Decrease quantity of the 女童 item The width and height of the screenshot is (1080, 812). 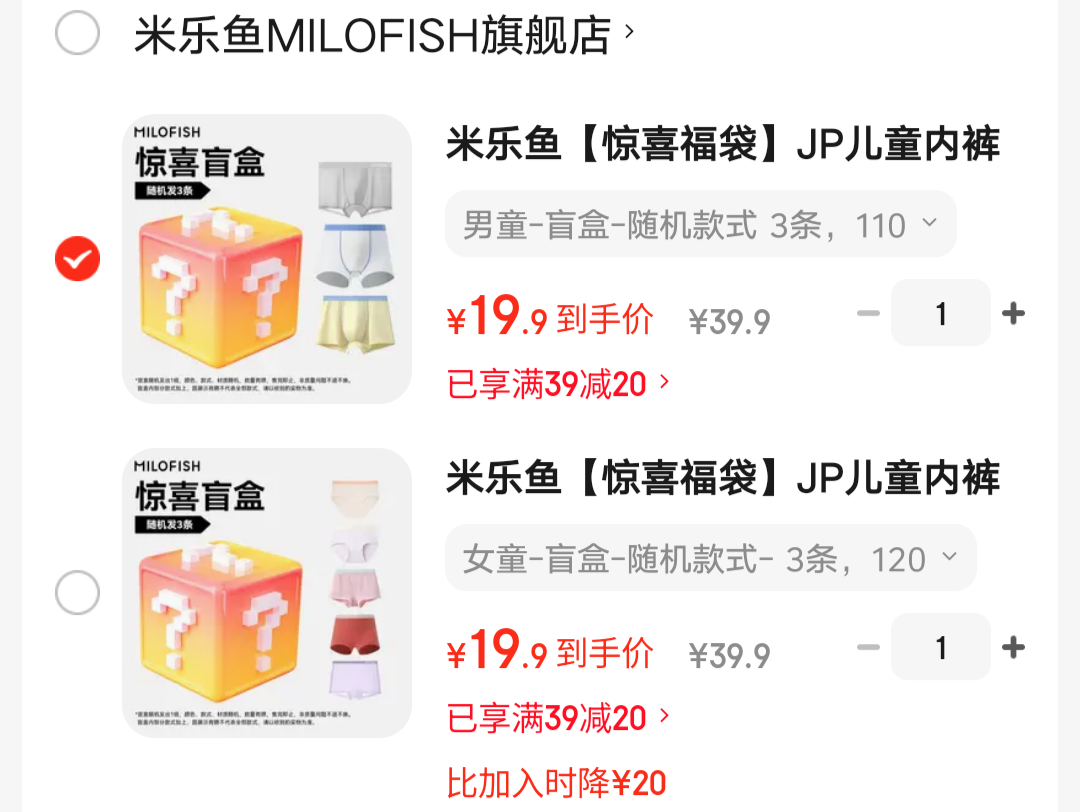[868, 647]
